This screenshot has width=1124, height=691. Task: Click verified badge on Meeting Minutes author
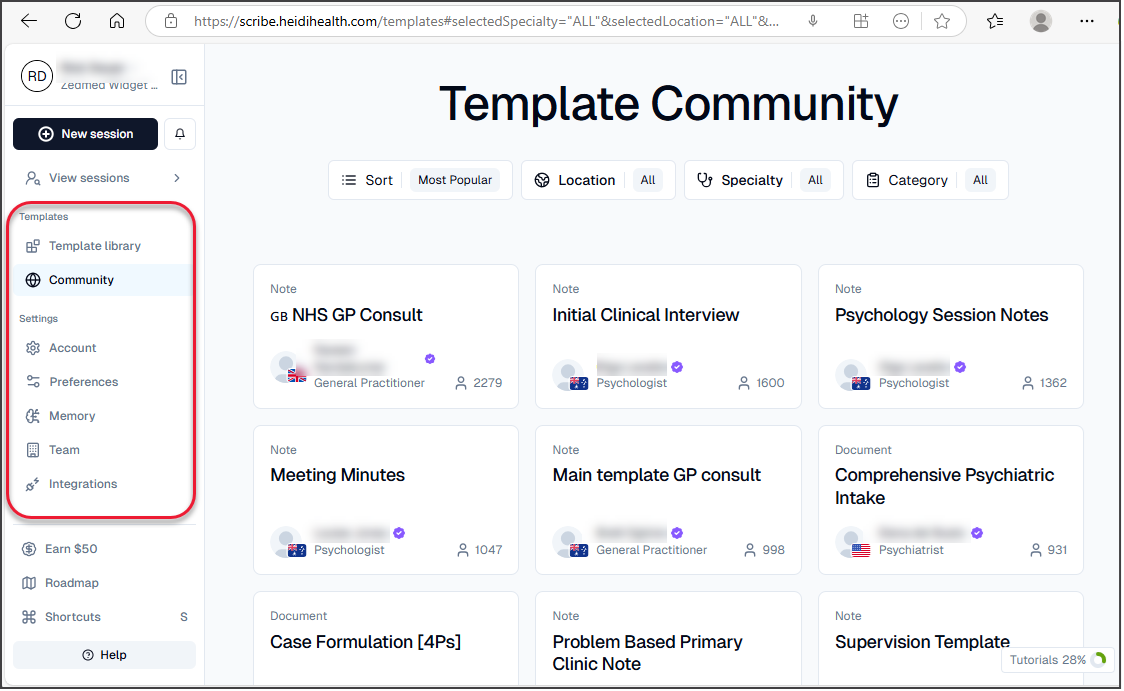click(x=399, y=533)
